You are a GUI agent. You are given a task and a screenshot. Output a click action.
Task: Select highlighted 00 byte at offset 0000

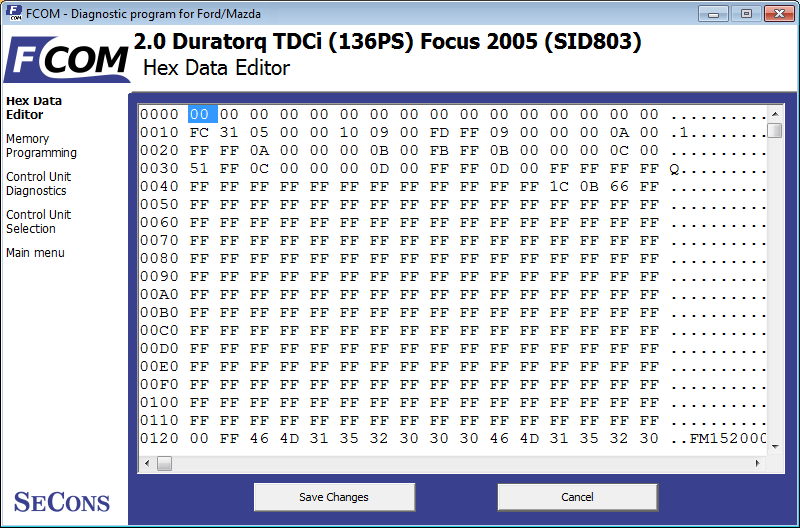(x=203, y=114)
